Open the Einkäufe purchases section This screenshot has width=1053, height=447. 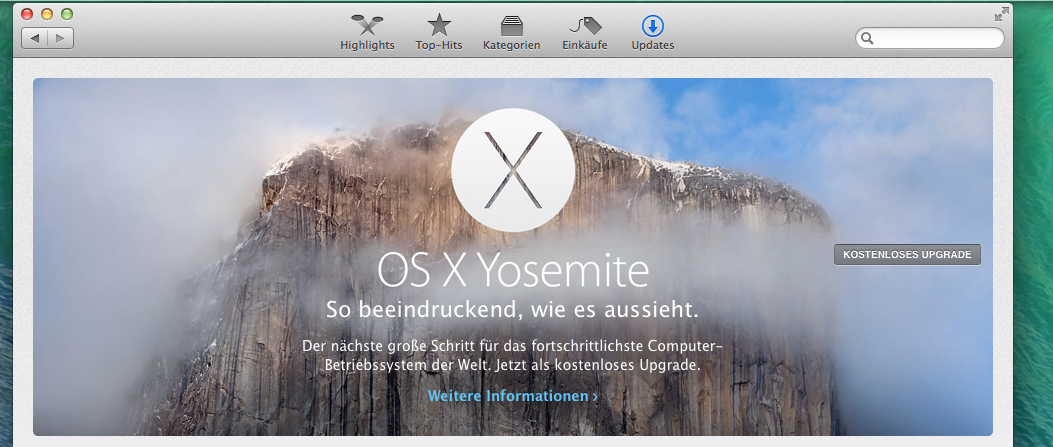click(x=584, y=33)
